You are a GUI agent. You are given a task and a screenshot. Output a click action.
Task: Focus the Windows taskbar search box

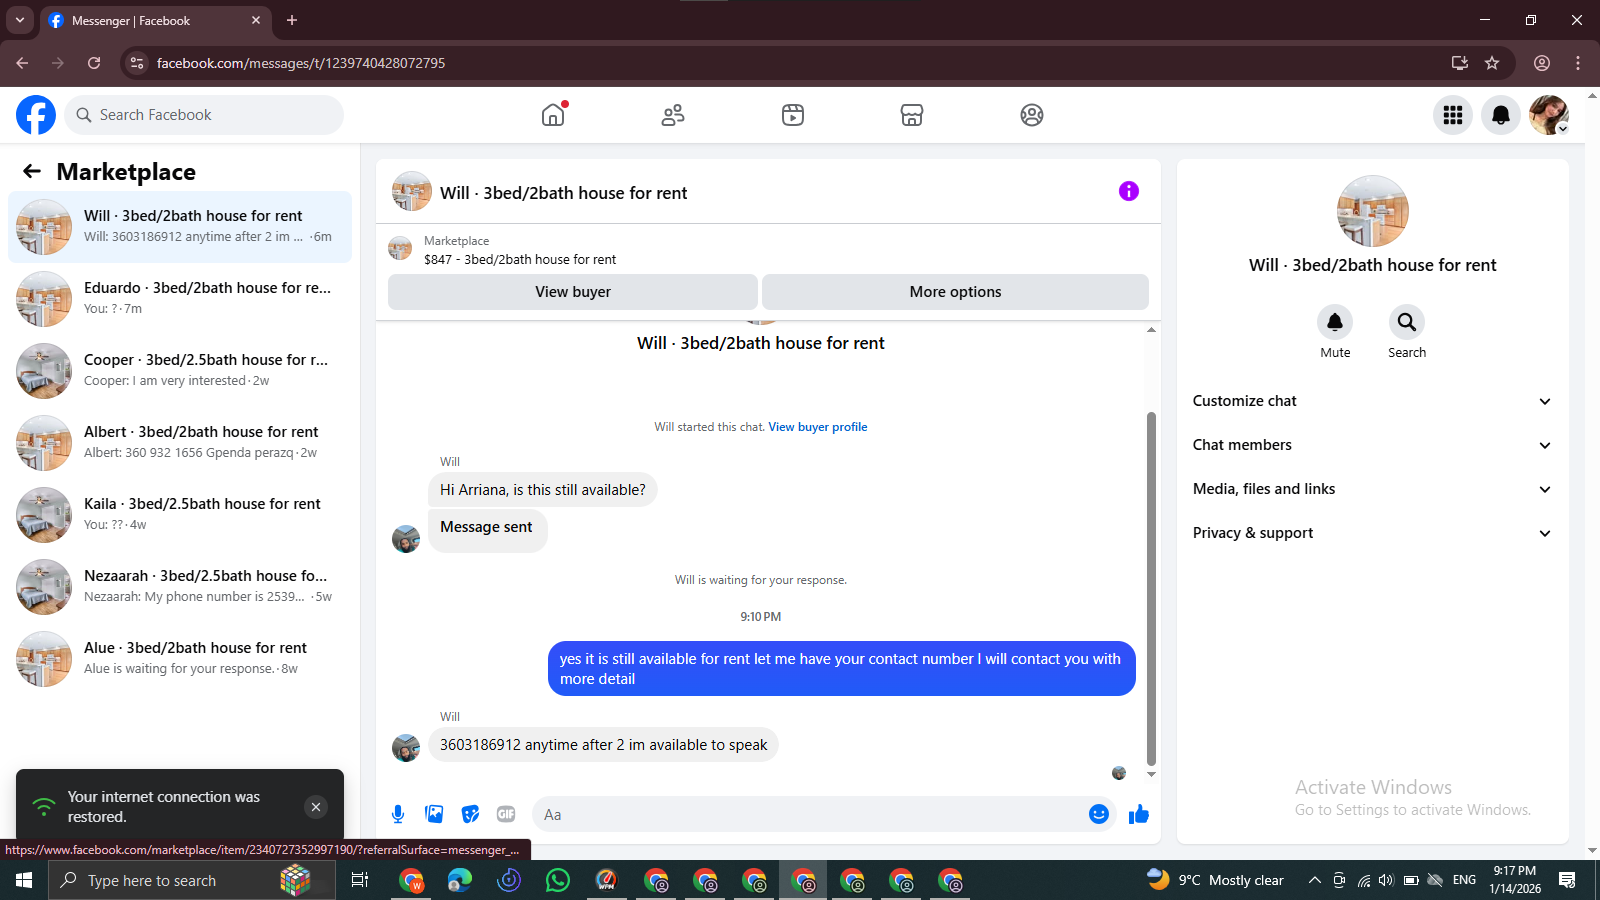(x=191, y=880)
